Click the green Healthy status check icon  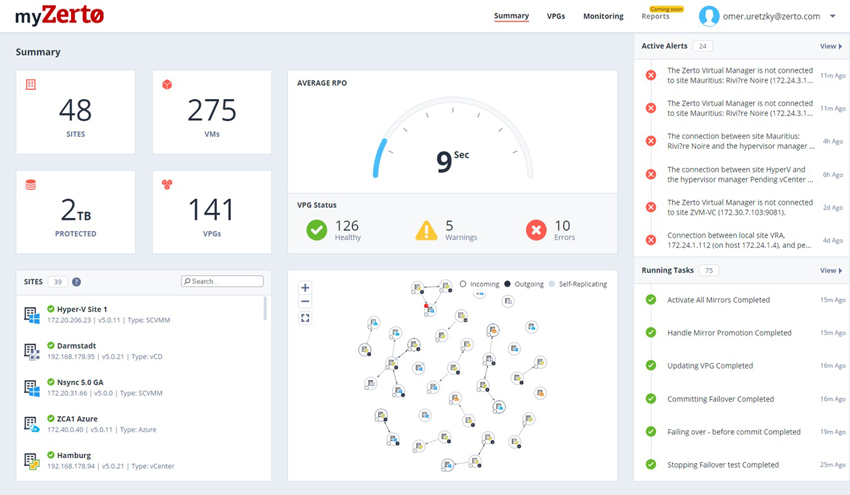pos(317,230)
